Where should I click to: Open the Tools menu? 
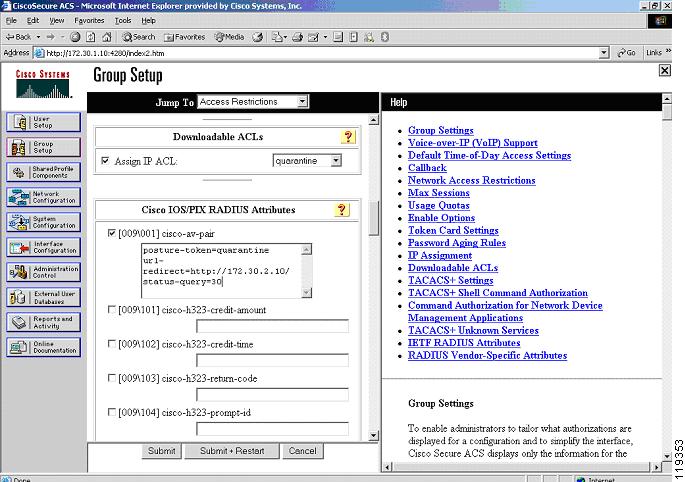(x=123, y=21)
